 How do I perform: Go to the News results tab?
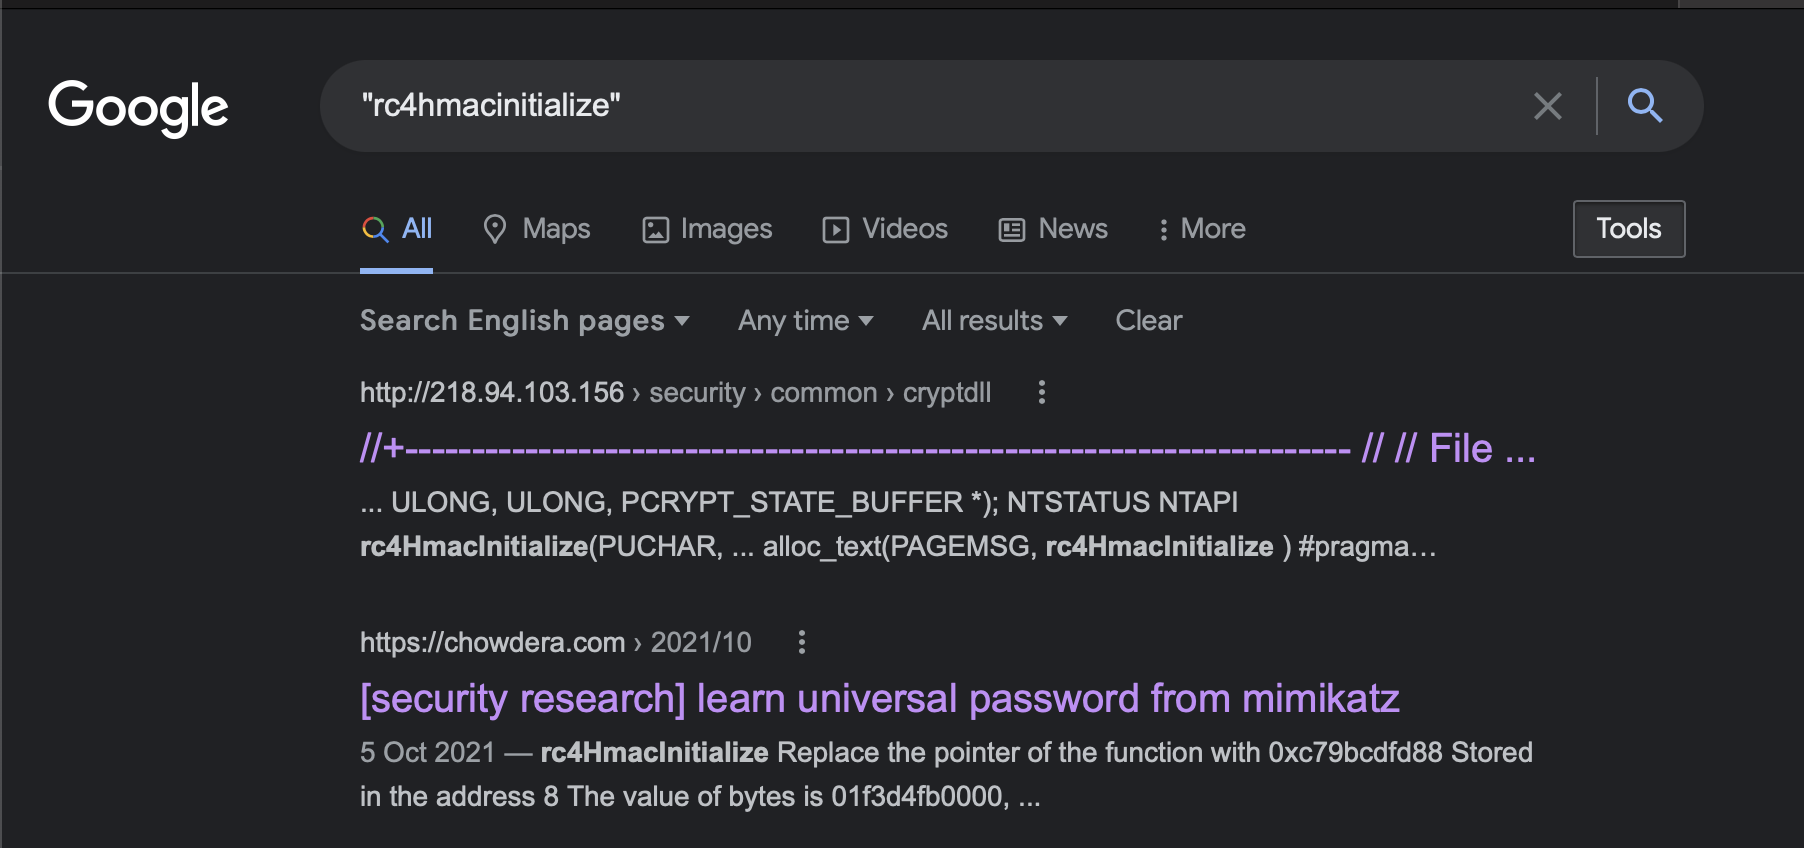tap(1053, 229)
